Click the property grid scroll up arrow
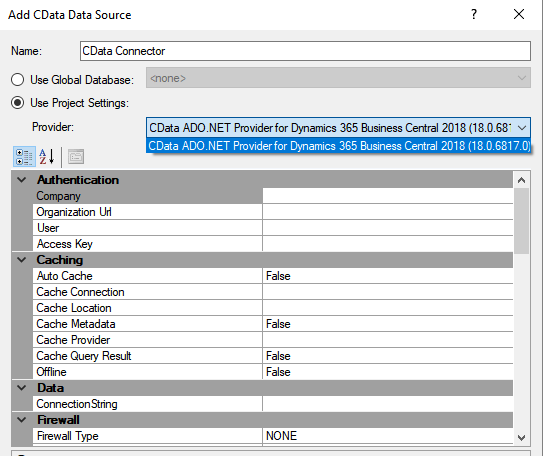The image size is (543, 456). coord(522,180)
